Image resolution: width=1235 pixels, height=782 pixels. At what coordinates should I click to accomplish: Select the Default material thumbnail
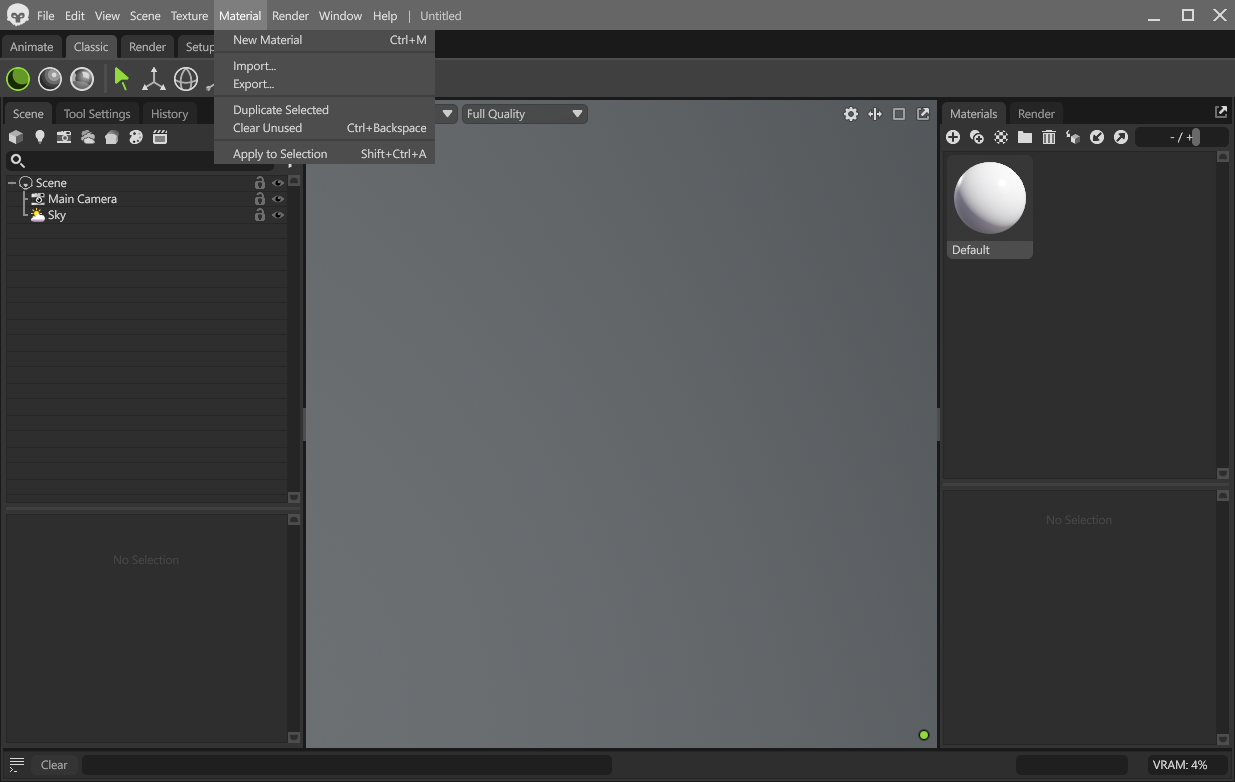pos(989,197)
